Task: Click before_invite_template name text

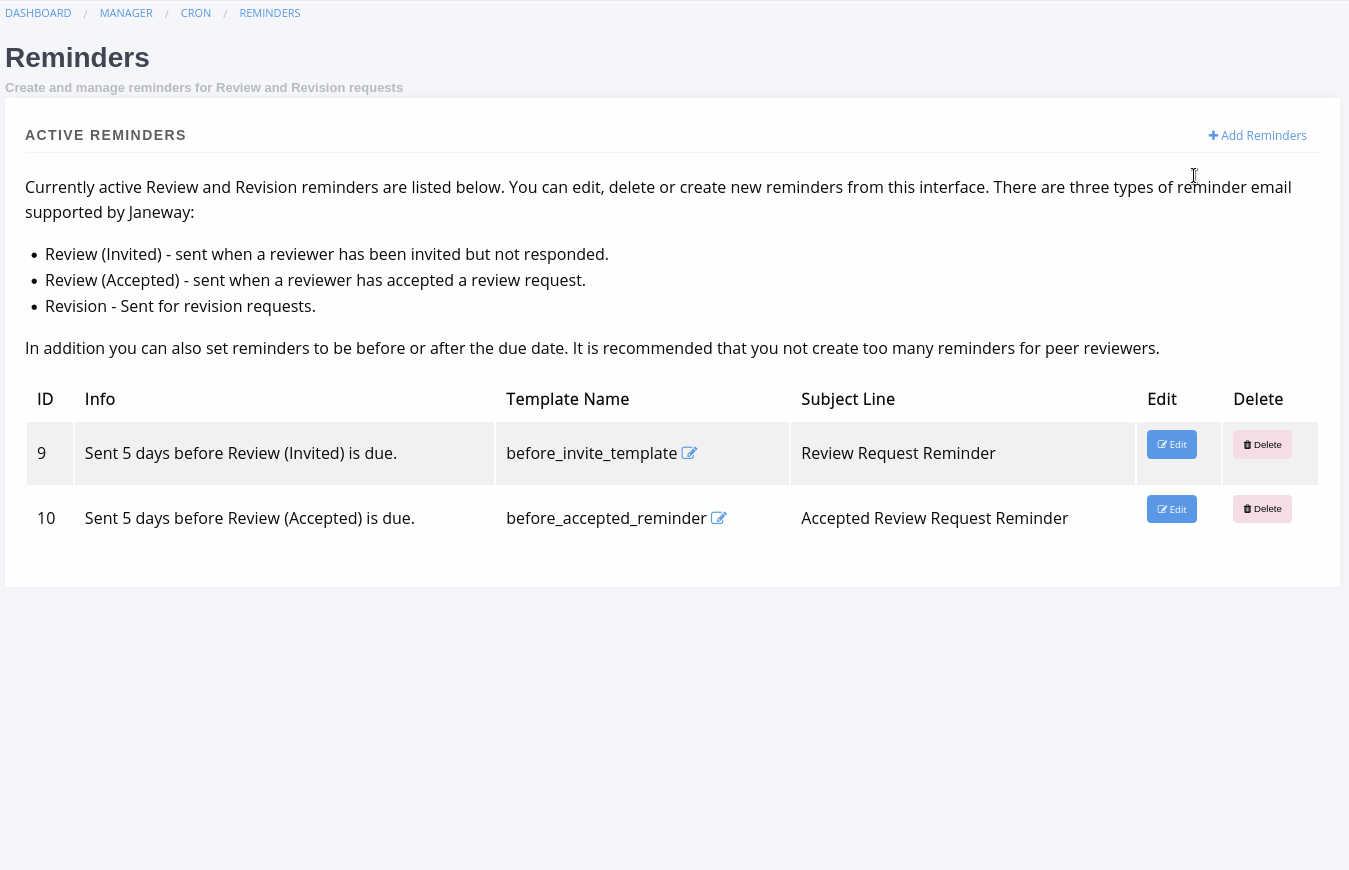Action: pos(591,453)
